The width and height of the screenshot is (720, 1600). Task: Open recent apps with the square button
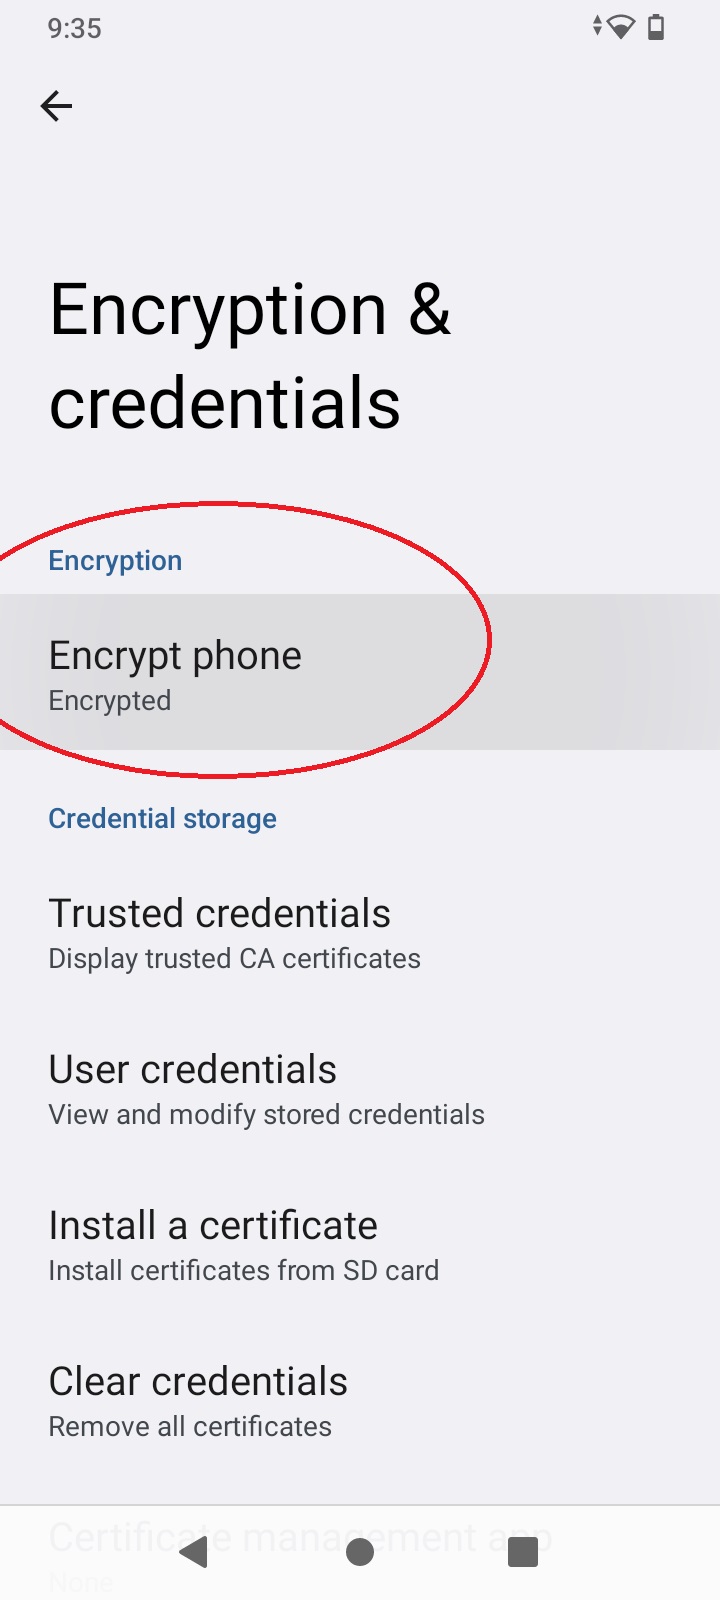point(522,1552)
